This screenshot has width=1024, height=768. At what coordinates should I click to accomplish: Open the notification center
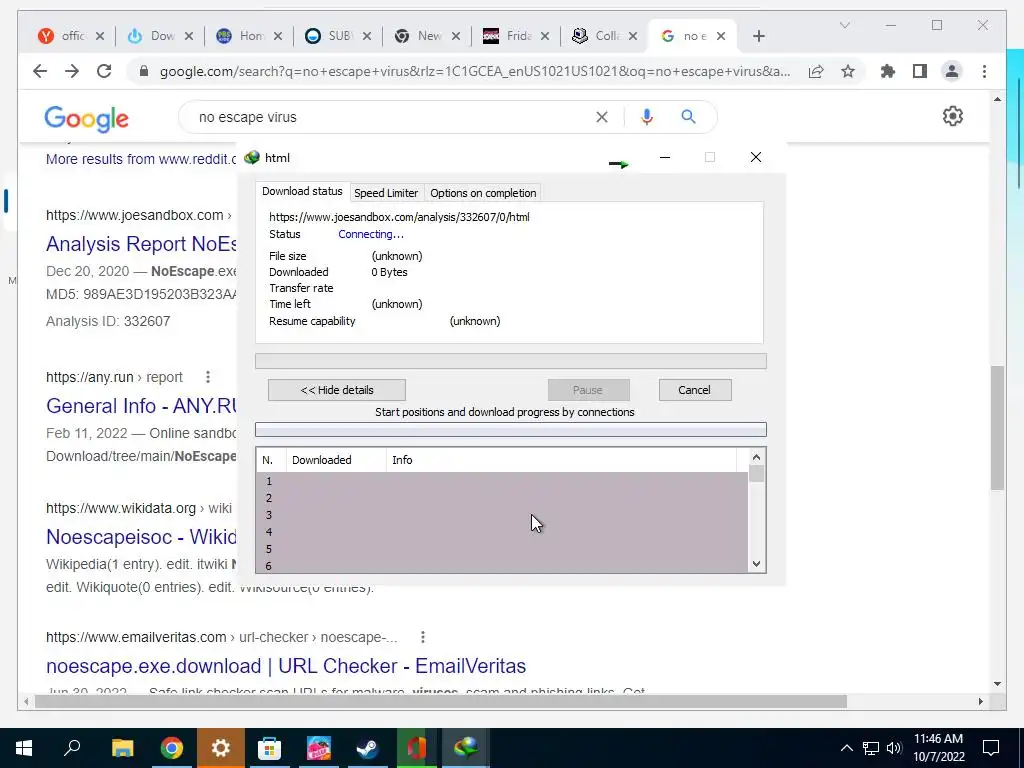click(x=991, y=748)
